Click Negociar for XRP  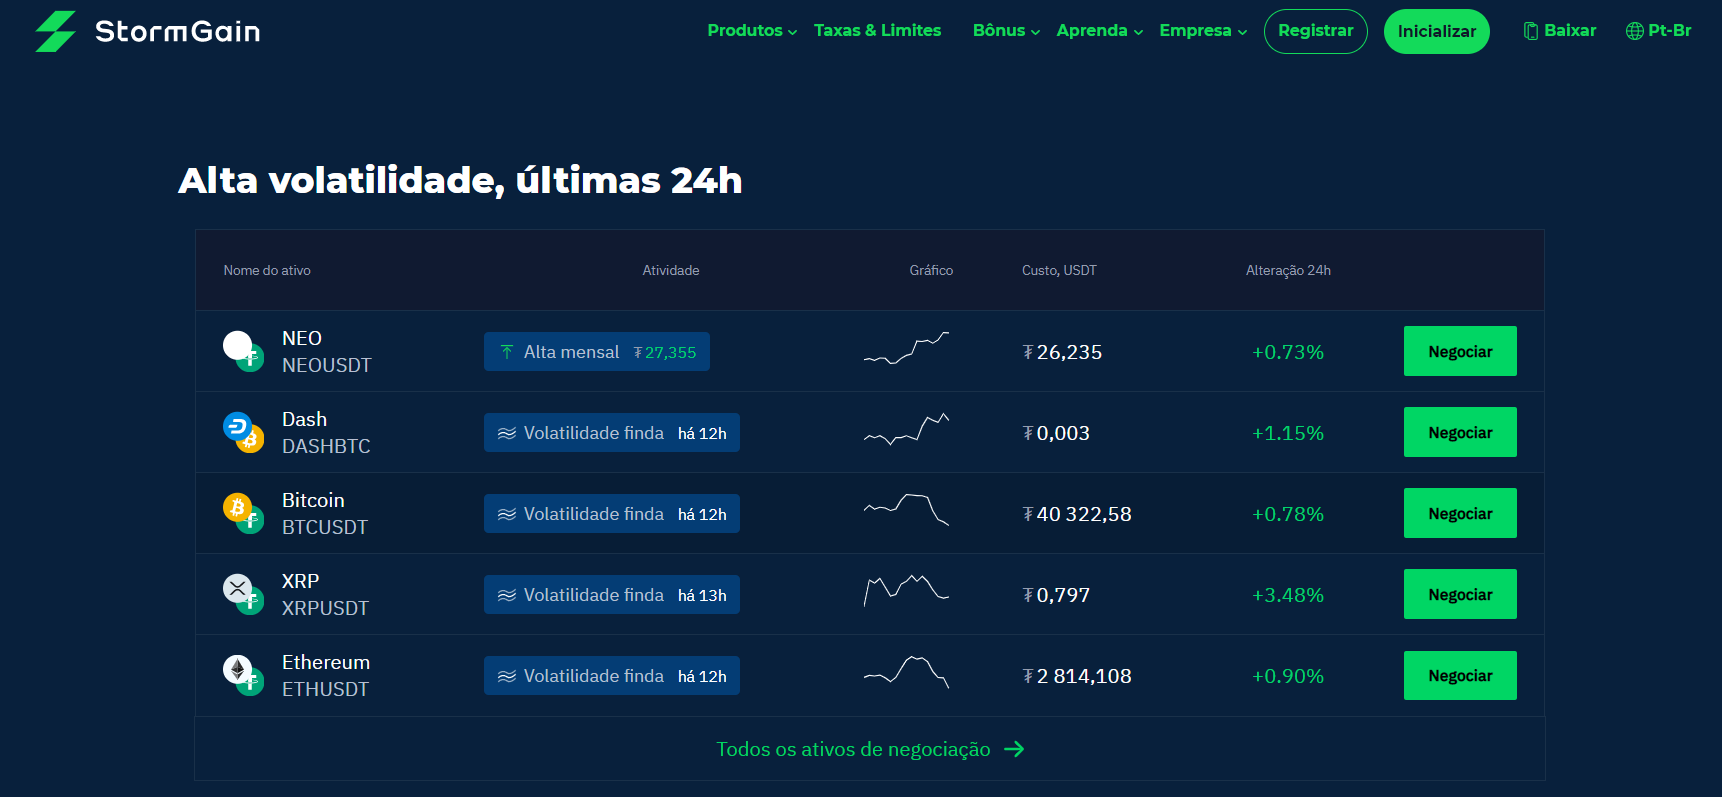[x=1460, y=594]
